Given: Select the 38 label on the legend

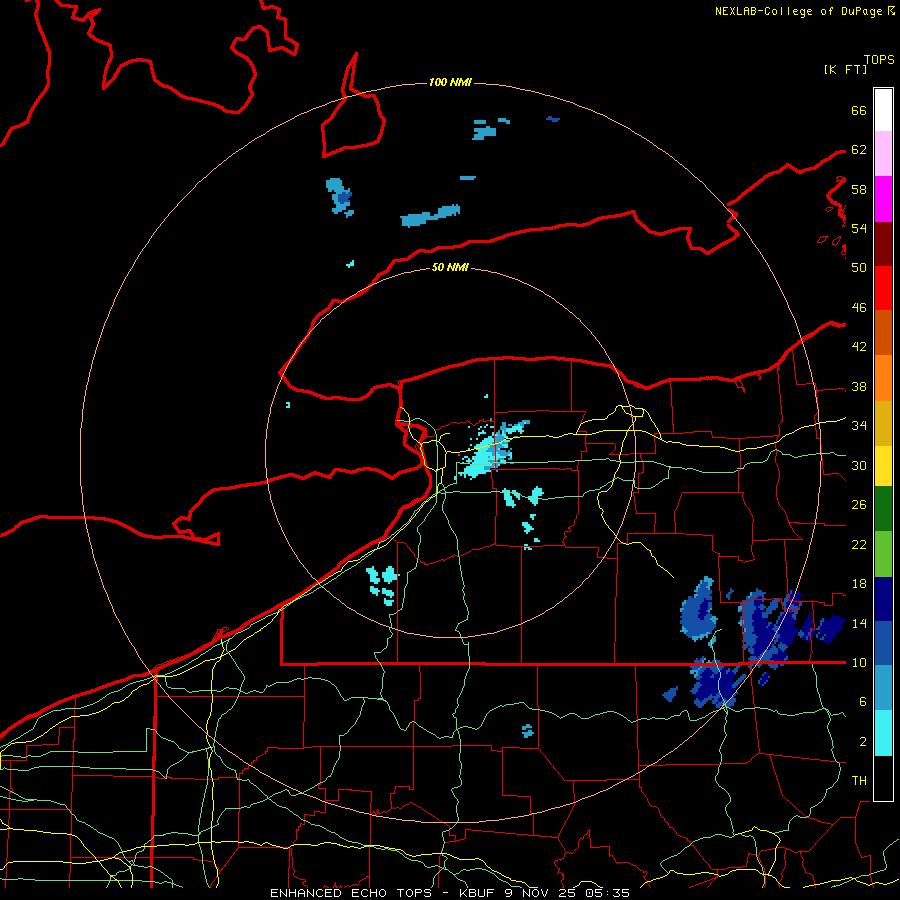Looking at the screenshot, I should click(859, 387).
